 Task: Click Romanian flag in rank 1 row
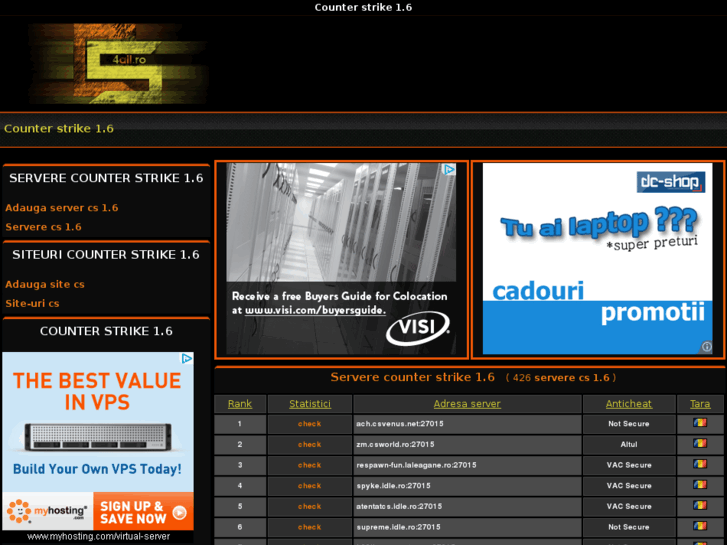coord(700,423)
